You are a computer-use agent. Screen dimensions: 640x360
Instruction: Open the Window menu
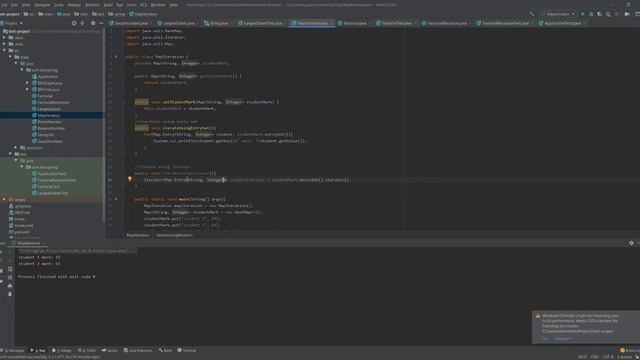(158, 5)
